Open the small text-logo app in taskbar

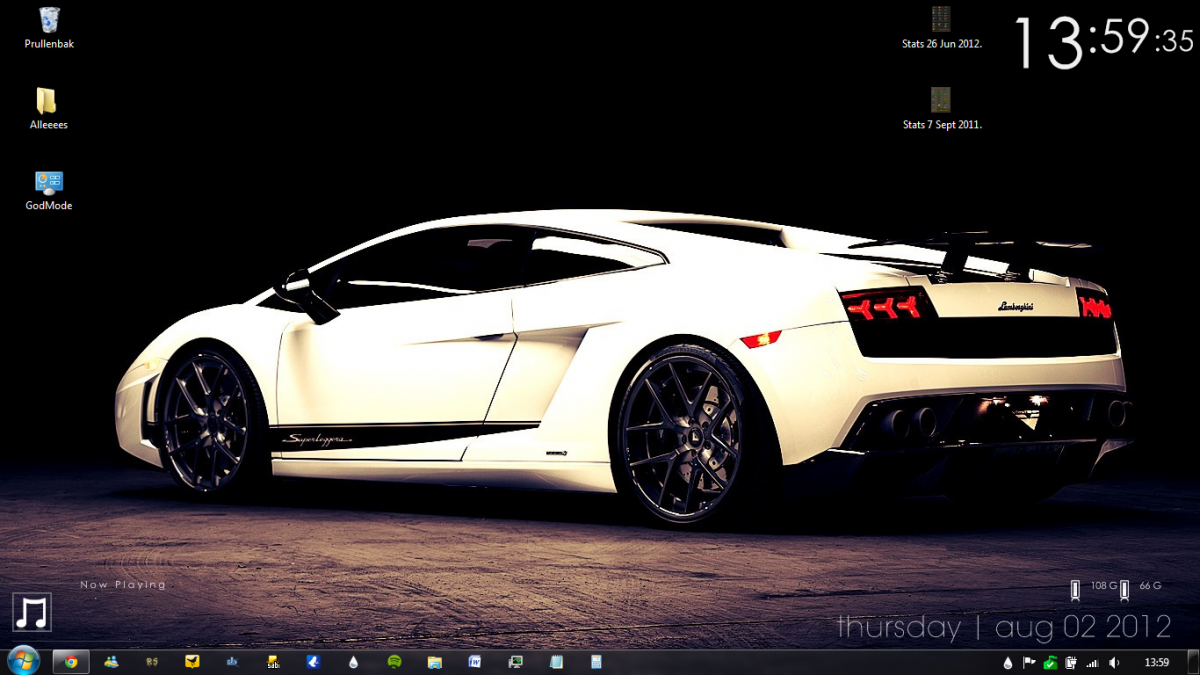151,662
